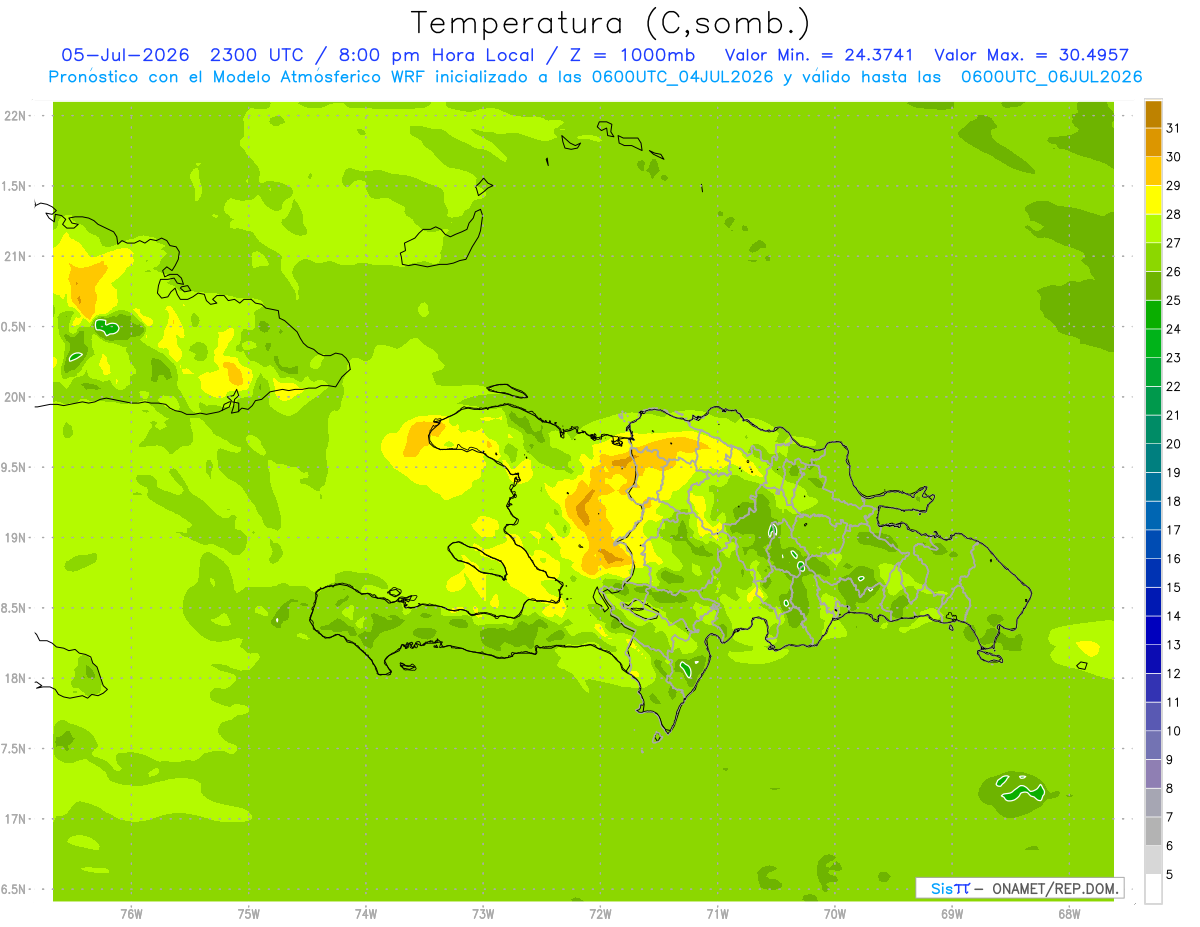The height and width of the screenshot is (927, 1200).
Task: Click the gray swatch between 6 and 7
Action: coord(1153,830)
